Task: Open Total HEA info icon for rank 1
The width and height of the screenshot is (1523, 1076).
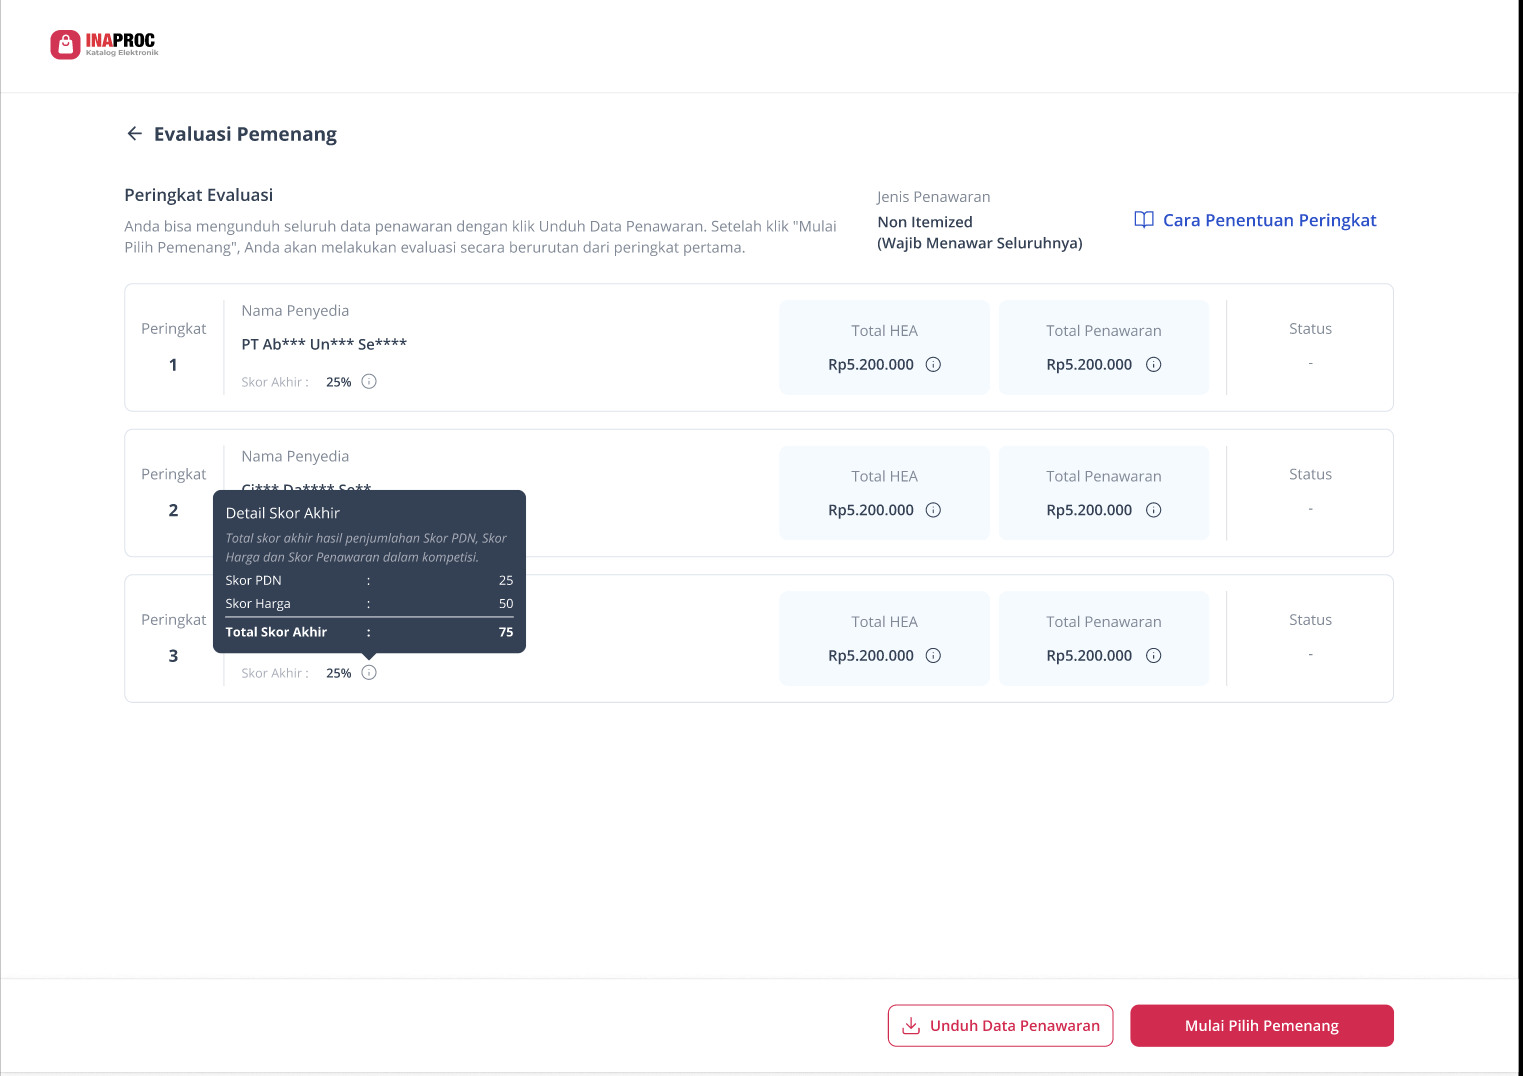Action: 933,364
